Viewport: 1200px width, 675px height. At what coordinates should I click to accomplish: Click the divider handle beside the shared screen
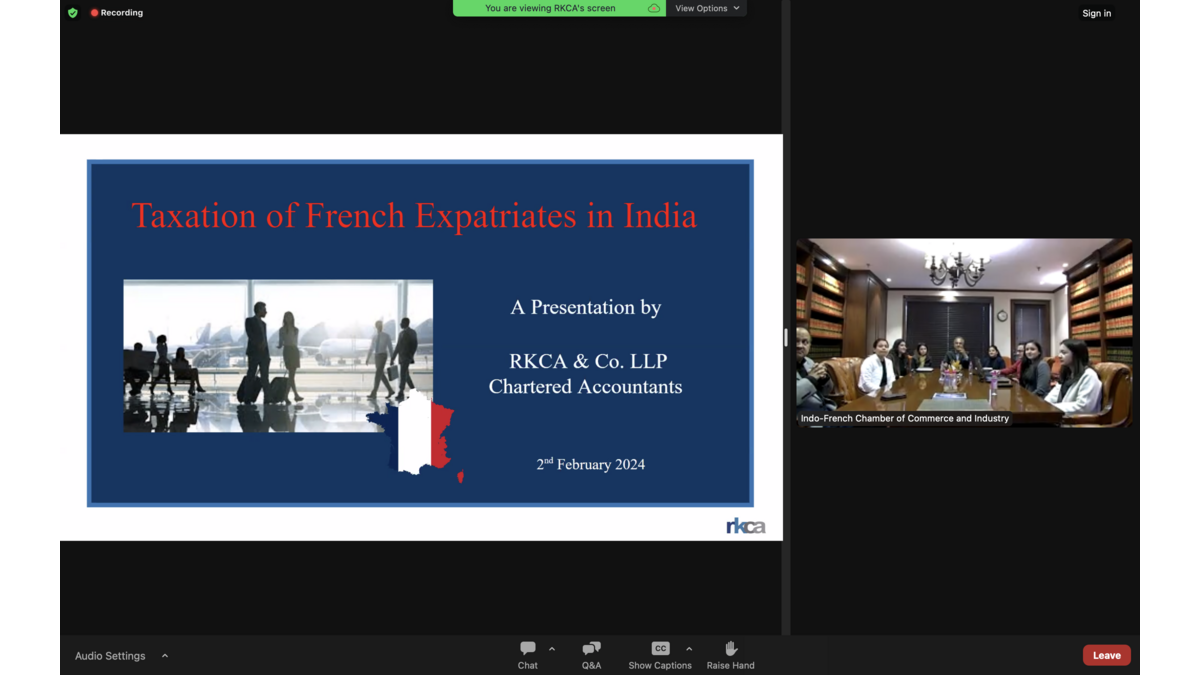point(786,338)
